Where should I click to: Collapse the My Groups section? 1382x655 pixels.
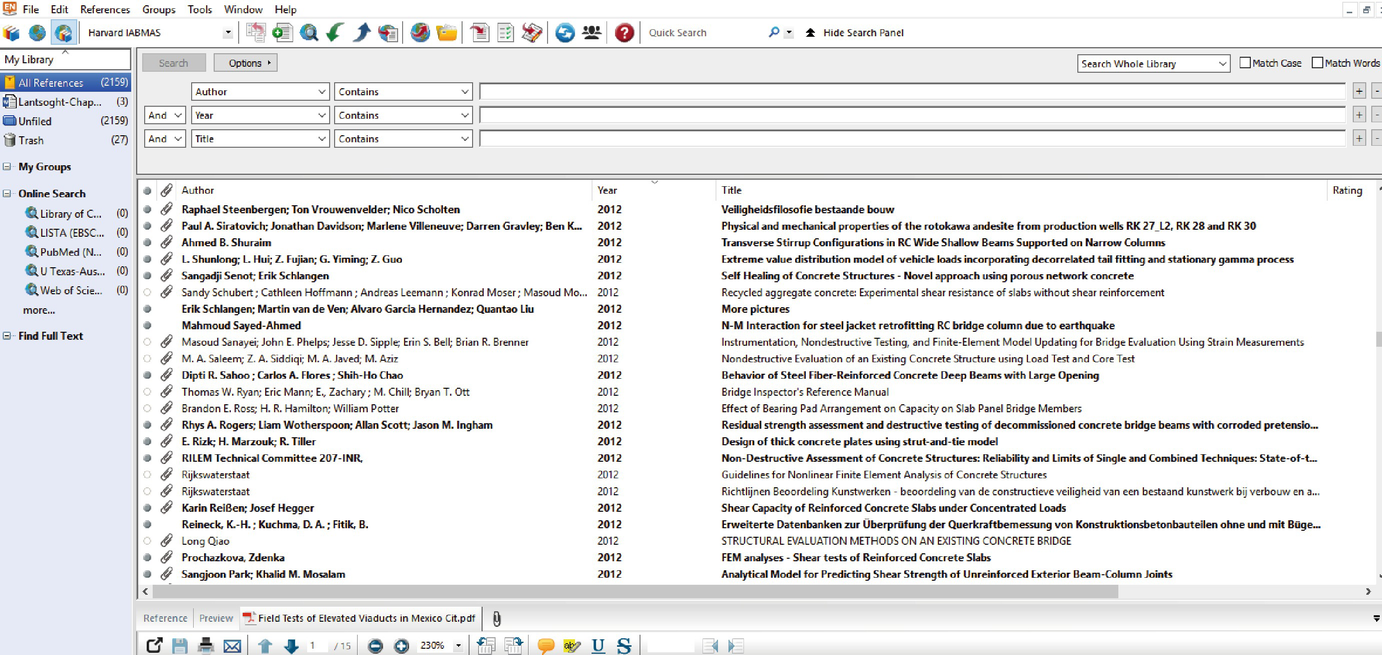(x=7, y=167)
